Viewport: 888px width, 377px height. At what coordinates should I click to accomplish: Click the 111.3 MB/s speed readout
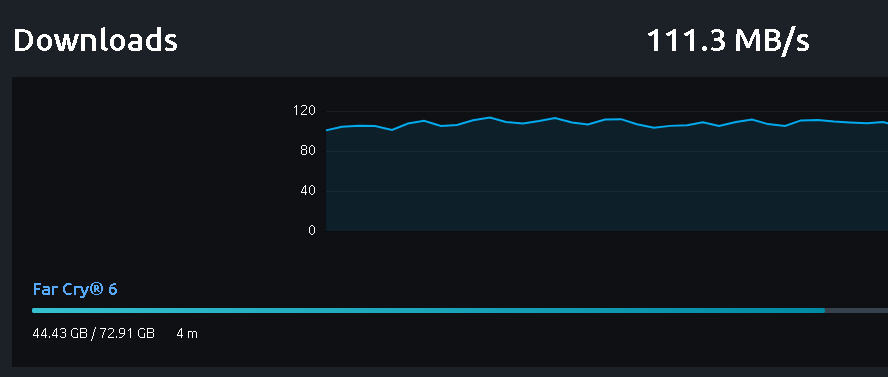(728, 41)
